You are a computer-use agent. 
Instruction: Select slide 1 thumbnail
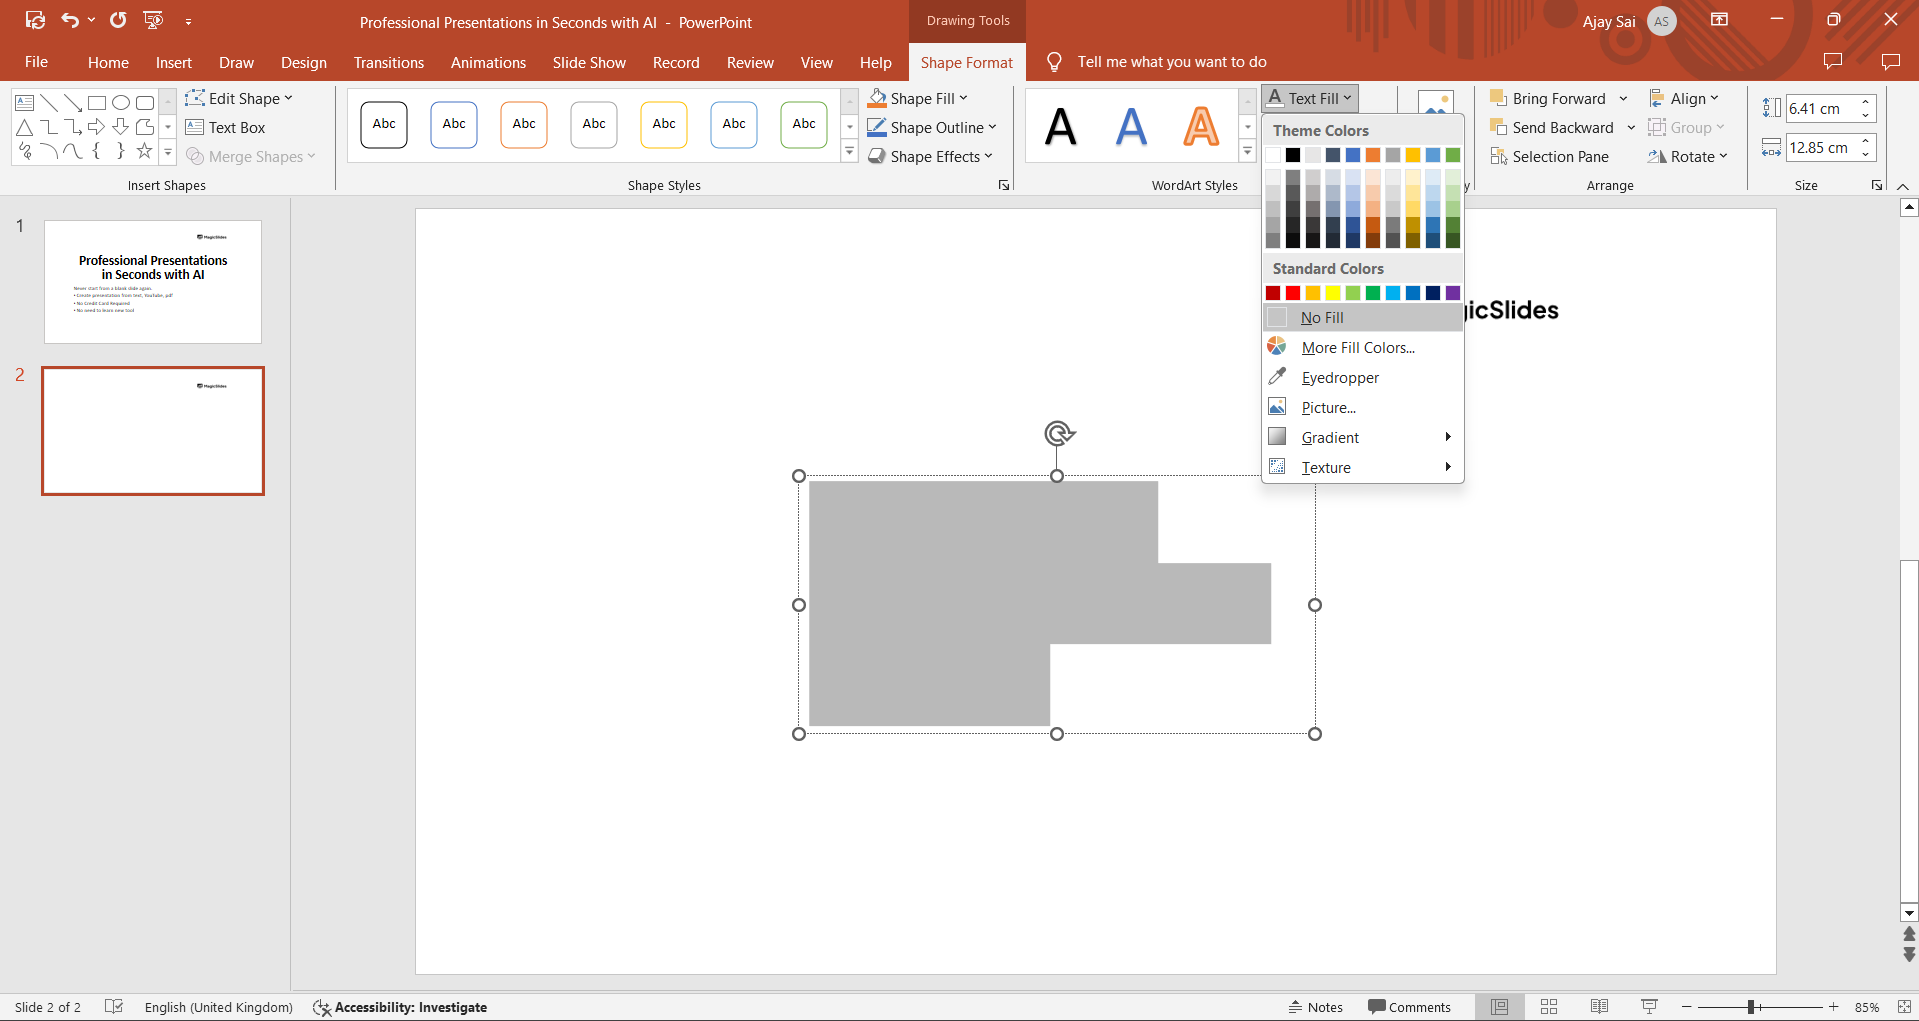153,282
